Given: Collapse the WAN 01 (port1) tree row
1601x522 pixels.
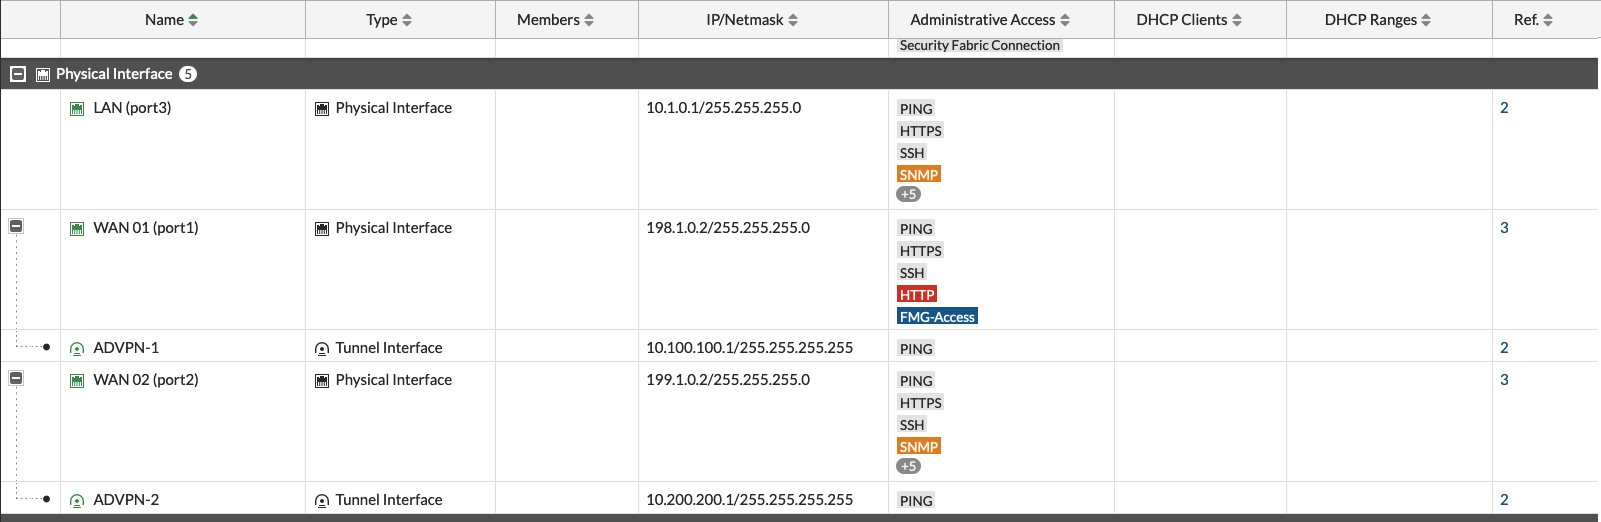Looking at the screenshot, I should point(16,226).
